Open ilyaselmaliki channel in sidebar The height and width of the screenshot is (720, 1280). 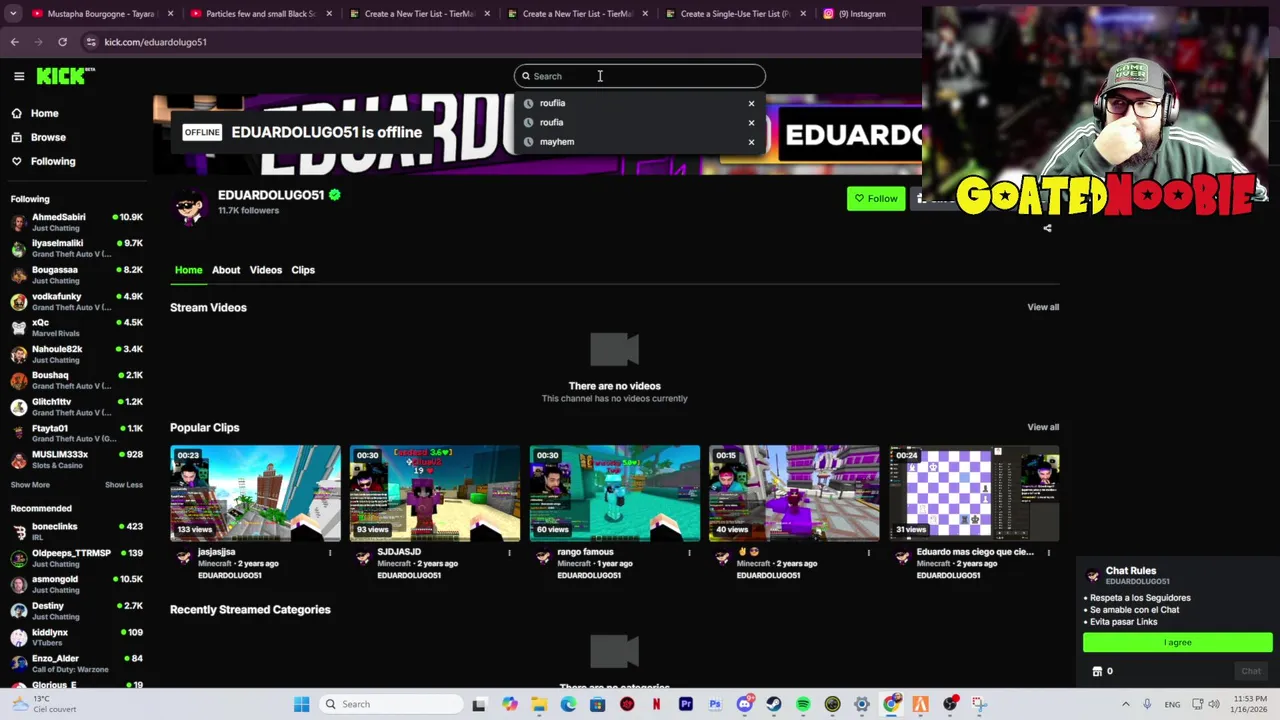[76, 248]
